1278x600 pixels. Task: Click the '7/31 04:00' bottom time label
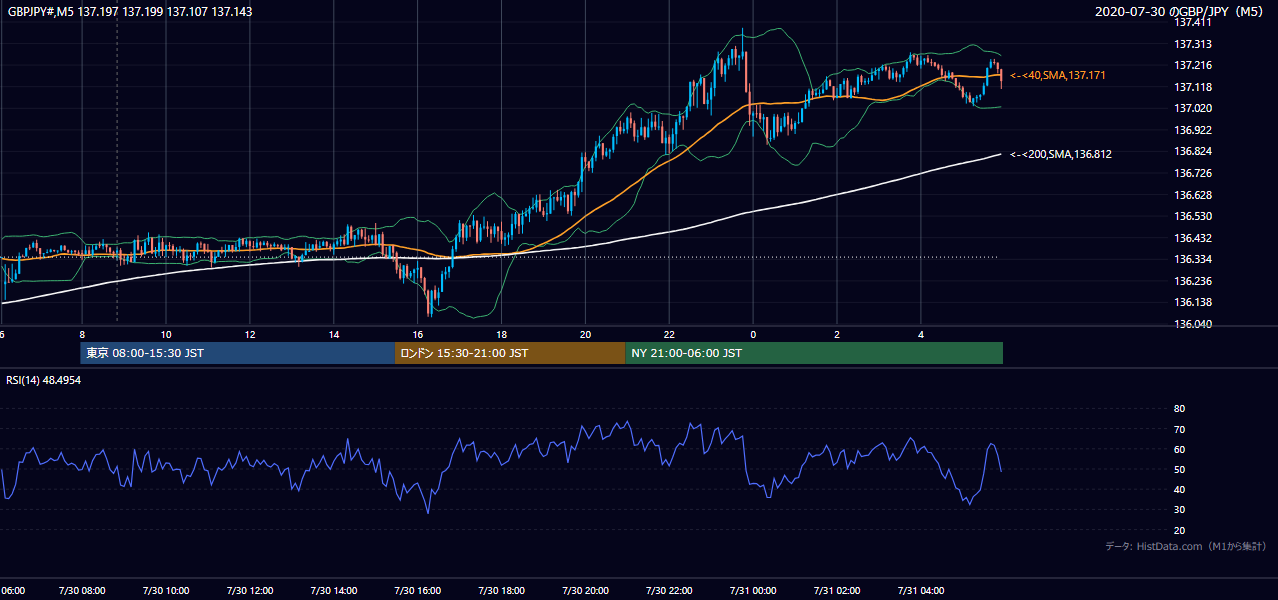(921, 591)
